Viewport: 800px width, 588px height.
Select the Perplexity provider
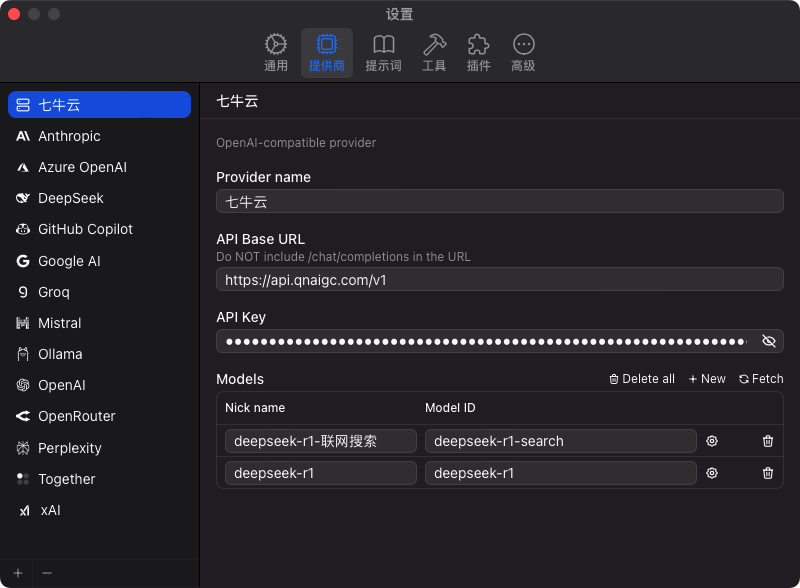[x=99, y=448]
